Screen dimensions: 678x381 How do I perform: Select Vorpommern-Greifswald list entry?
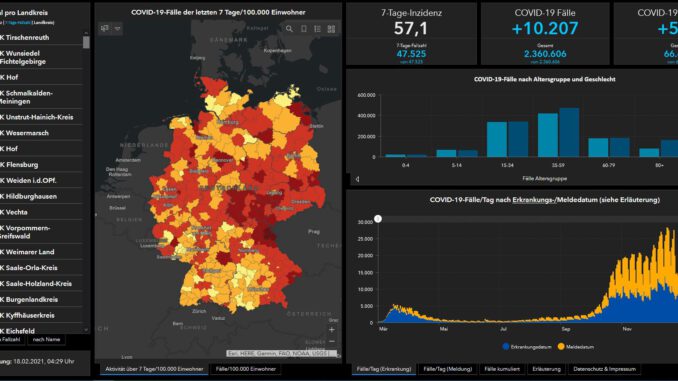41,232
